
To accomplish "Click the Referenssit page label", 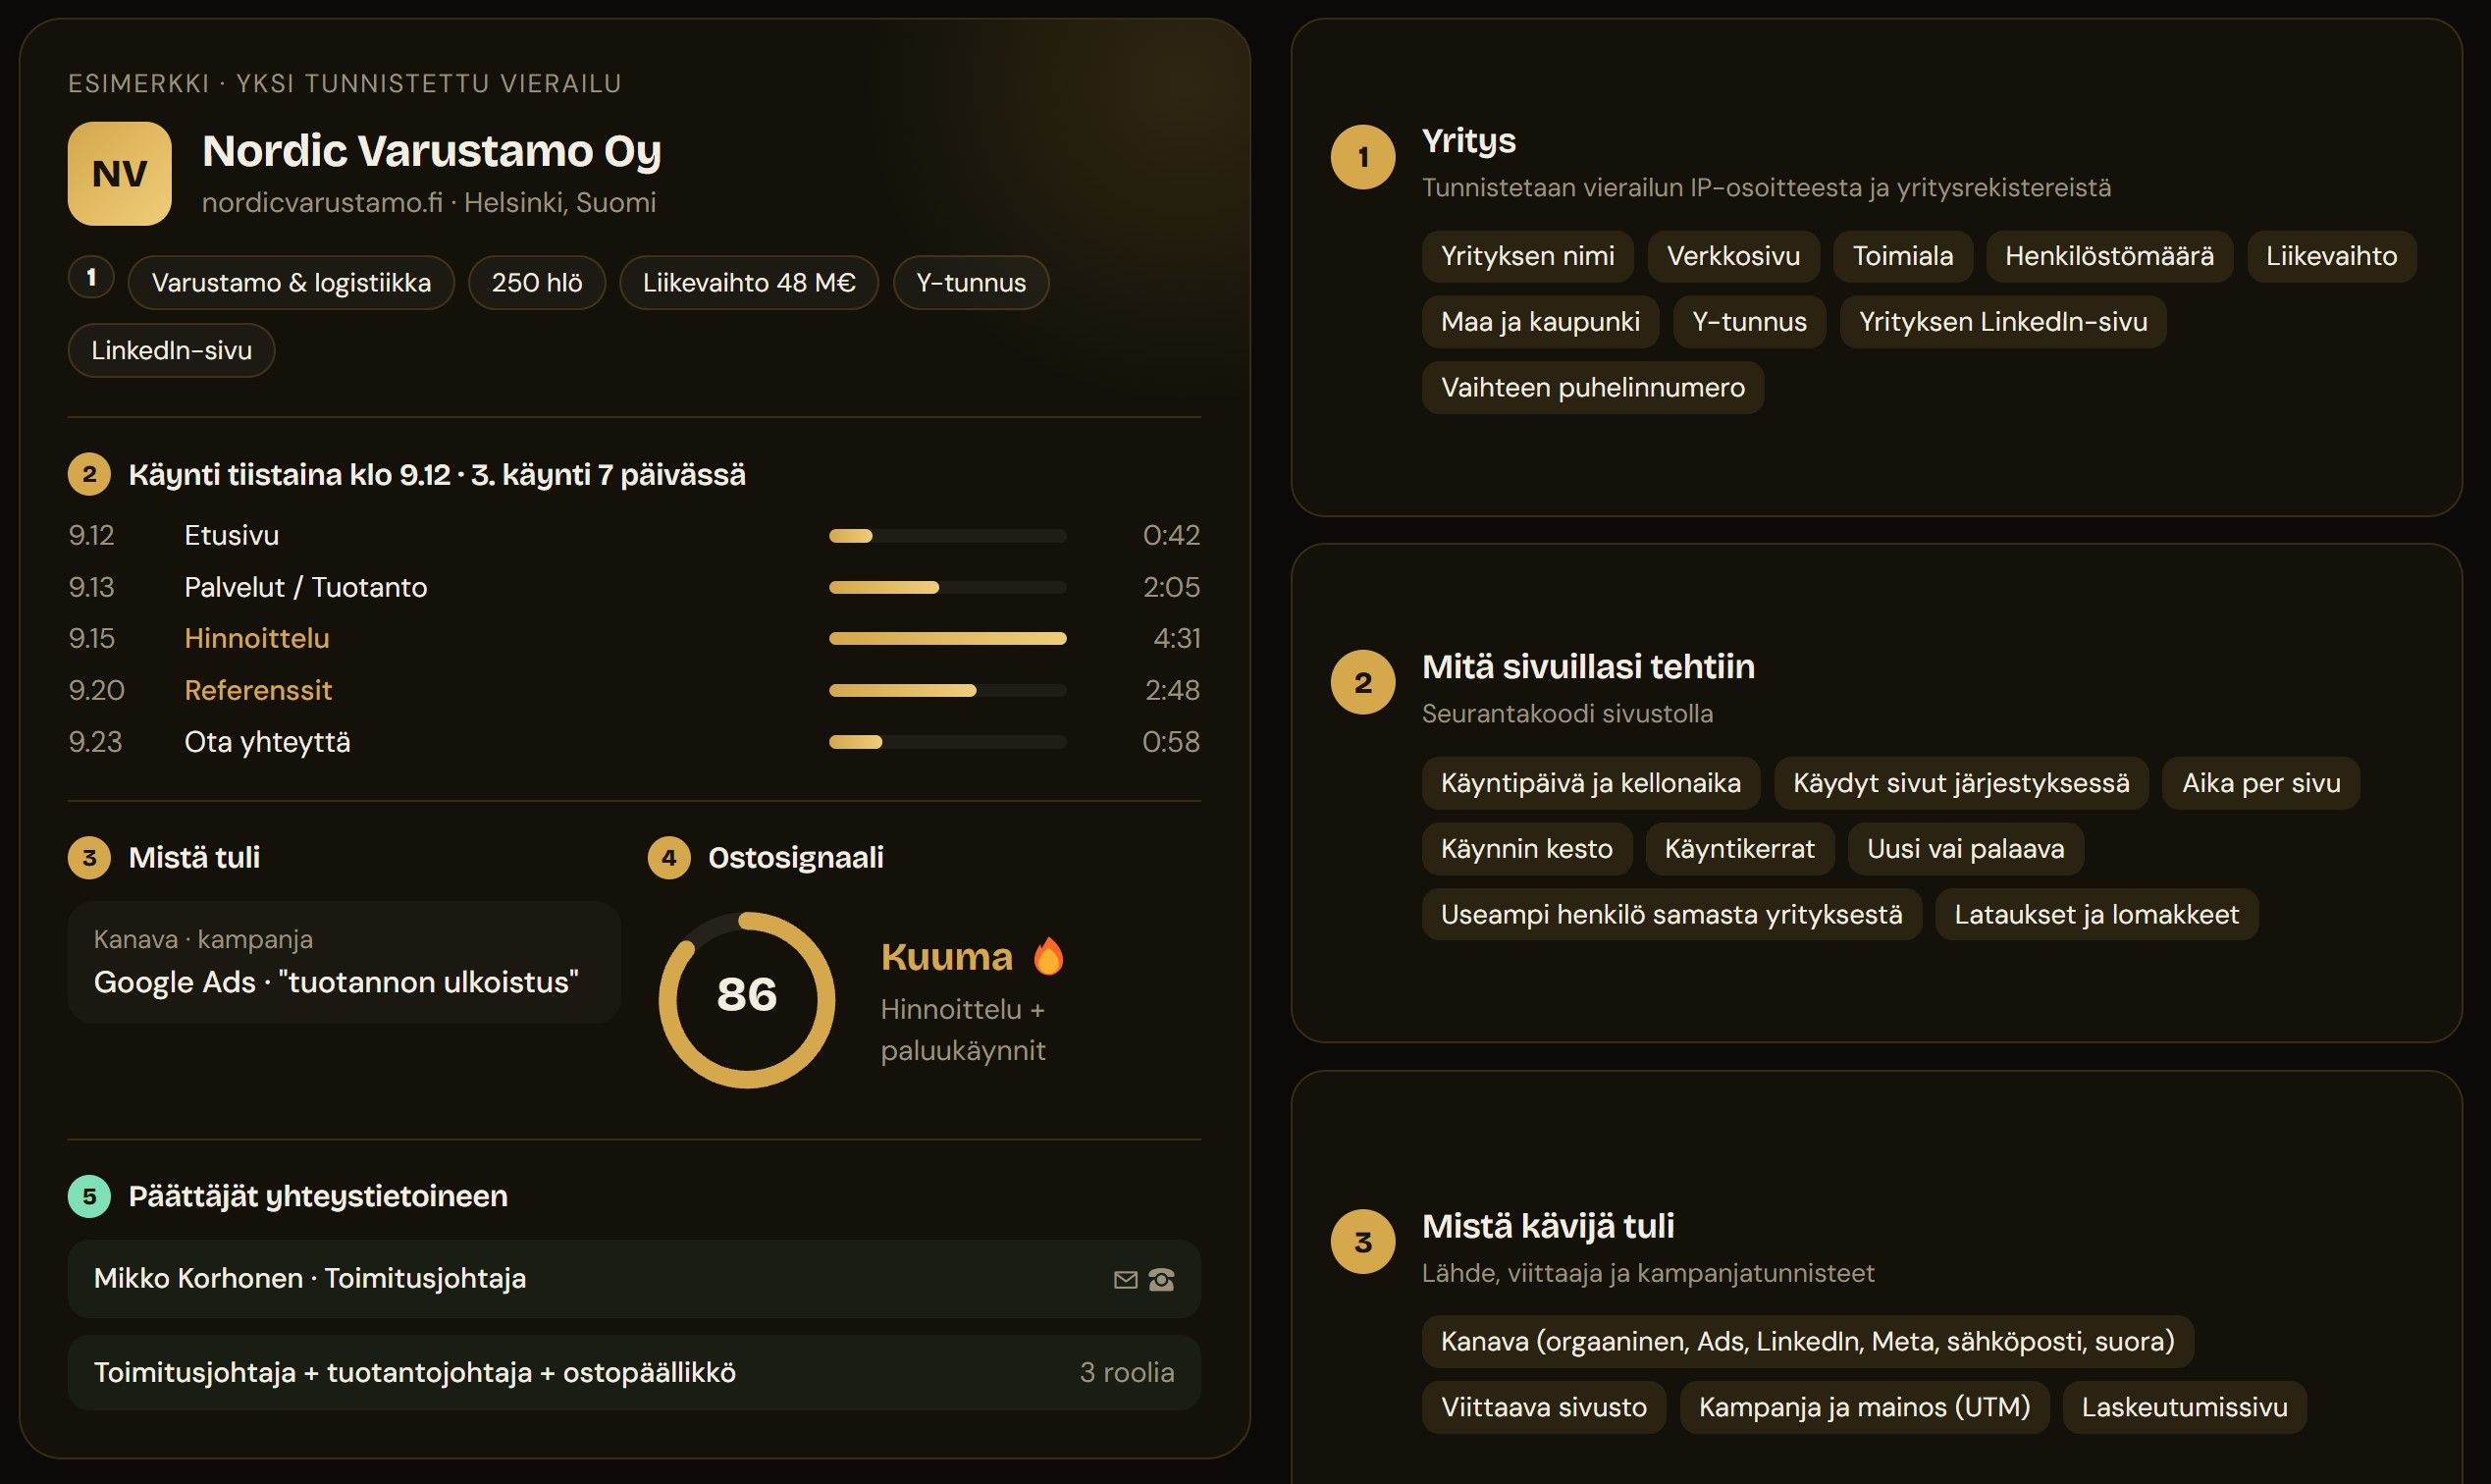I will click(x=258, y=691).
